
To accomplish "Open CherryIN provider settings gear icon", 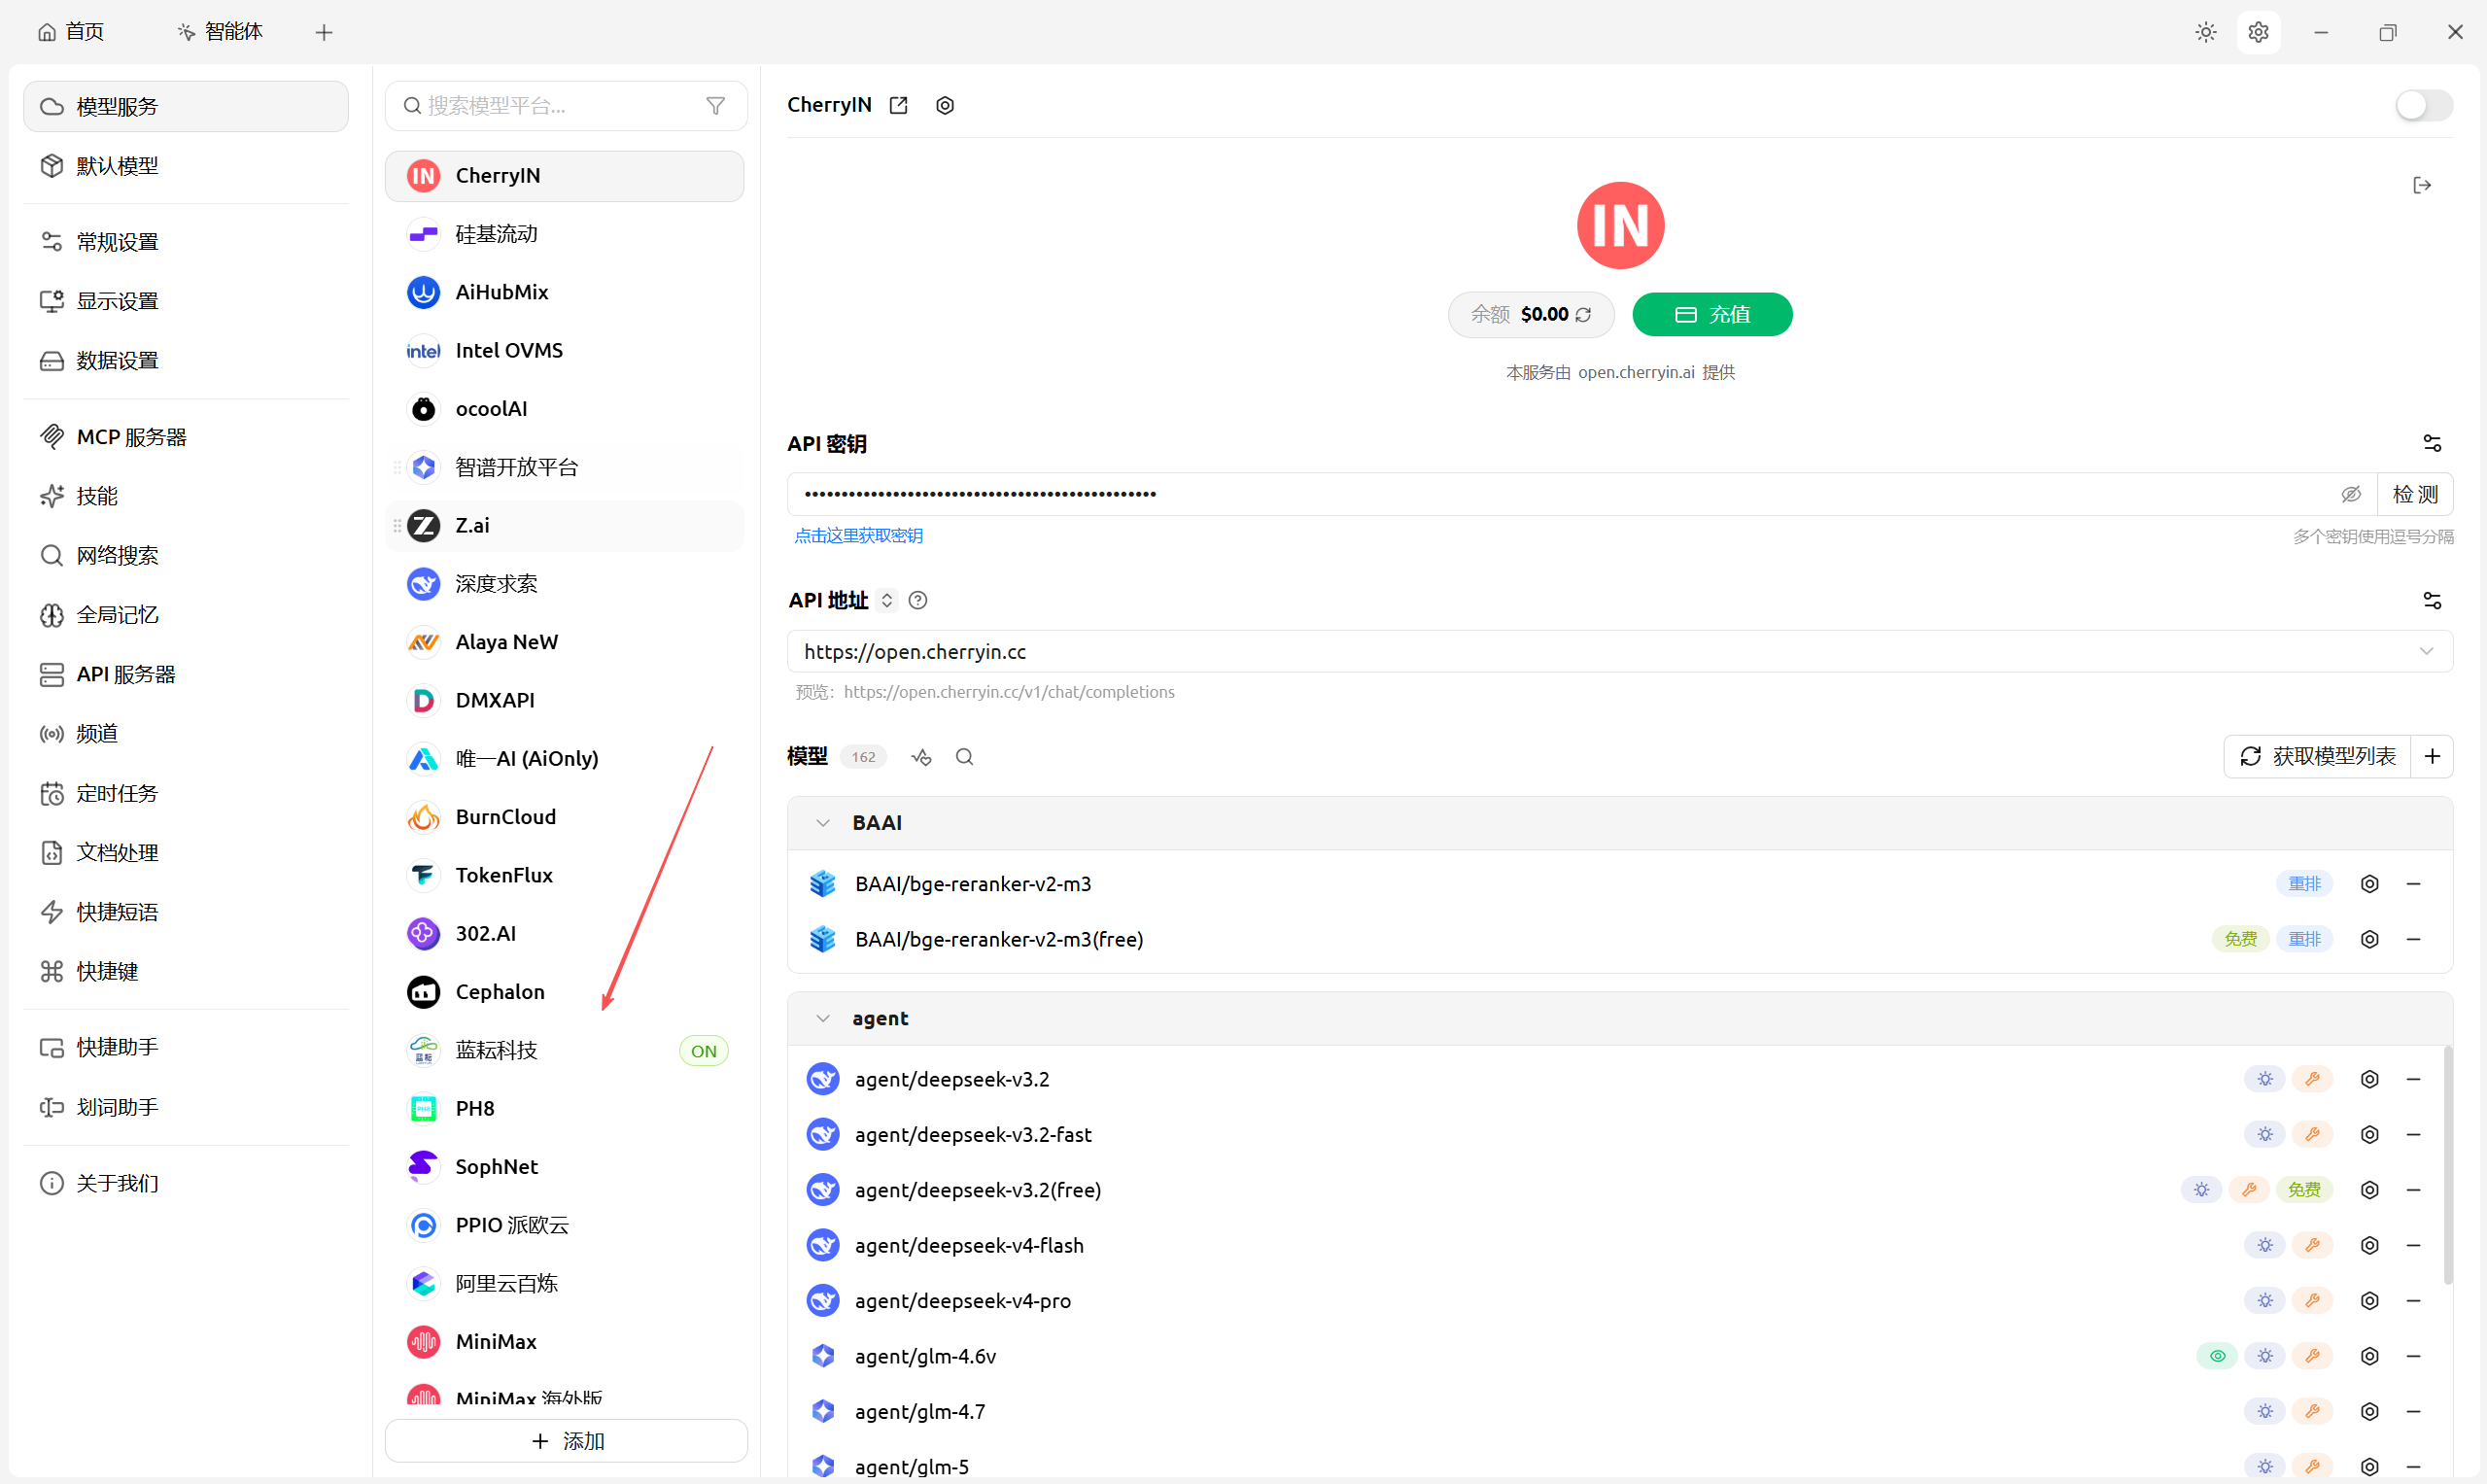I will pos(945,105).
